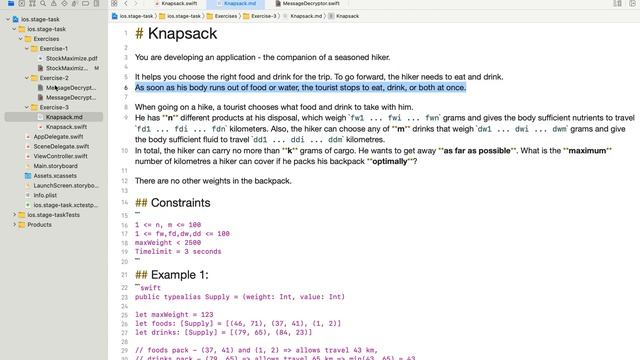
Task: Click the highlighted 'As soon as his body' line
Action: (x=300, y=87)
